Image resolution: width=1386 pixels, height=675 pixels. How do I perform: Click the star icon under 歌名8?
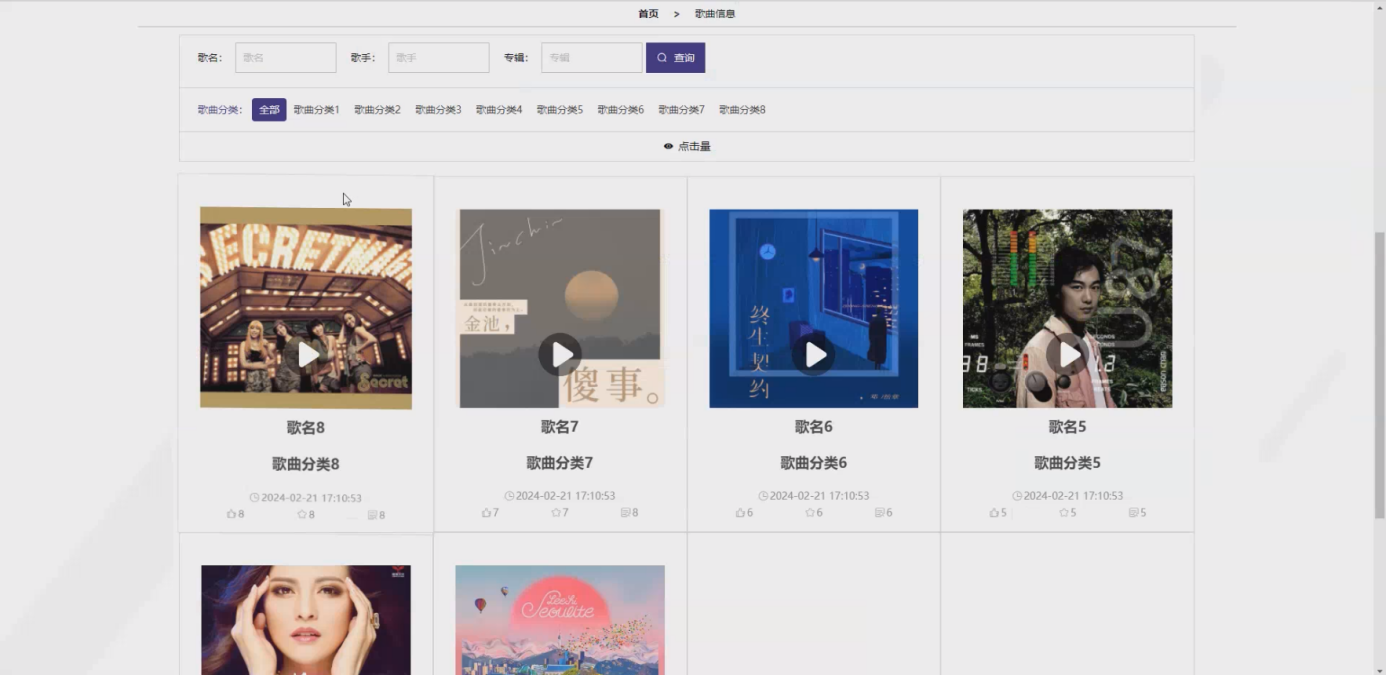point(301,514)
